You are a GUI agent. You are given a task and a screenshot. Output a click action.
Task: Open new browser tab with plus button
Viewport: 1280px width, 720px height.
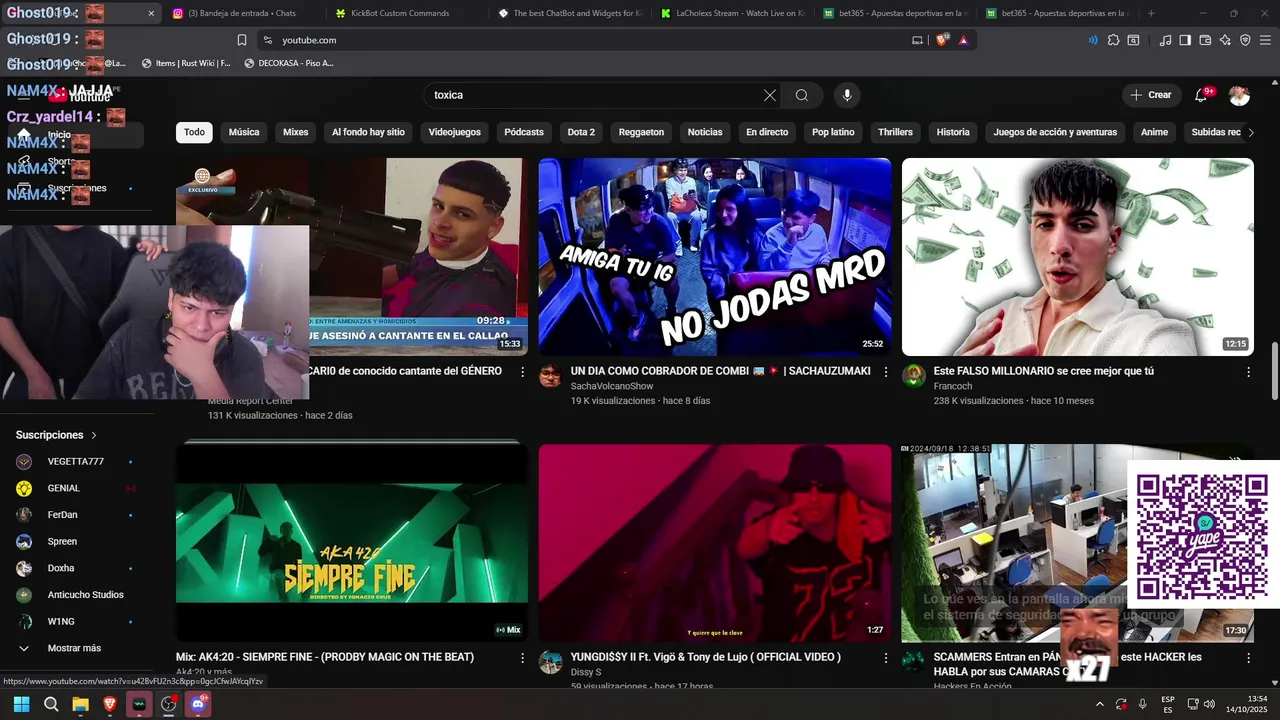[x=1151, y=13]
